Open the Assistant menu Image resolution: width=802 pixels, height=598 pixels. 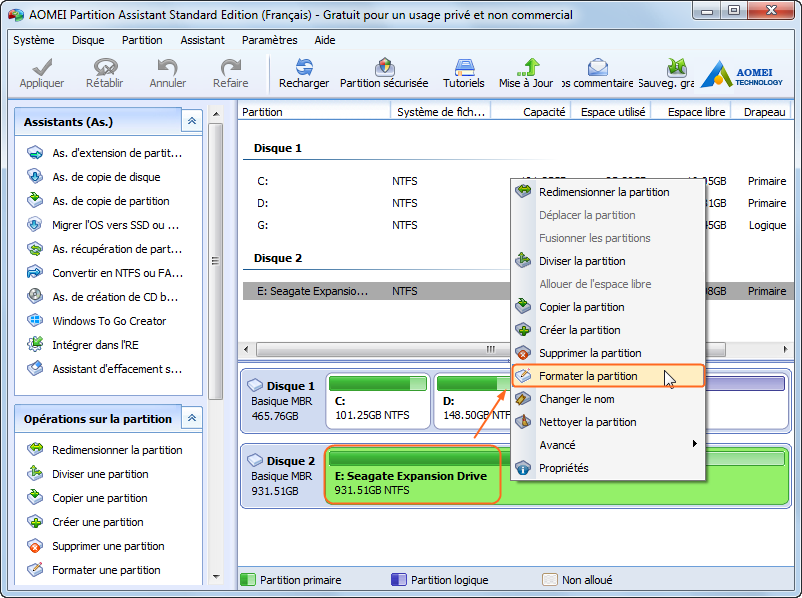203,40
